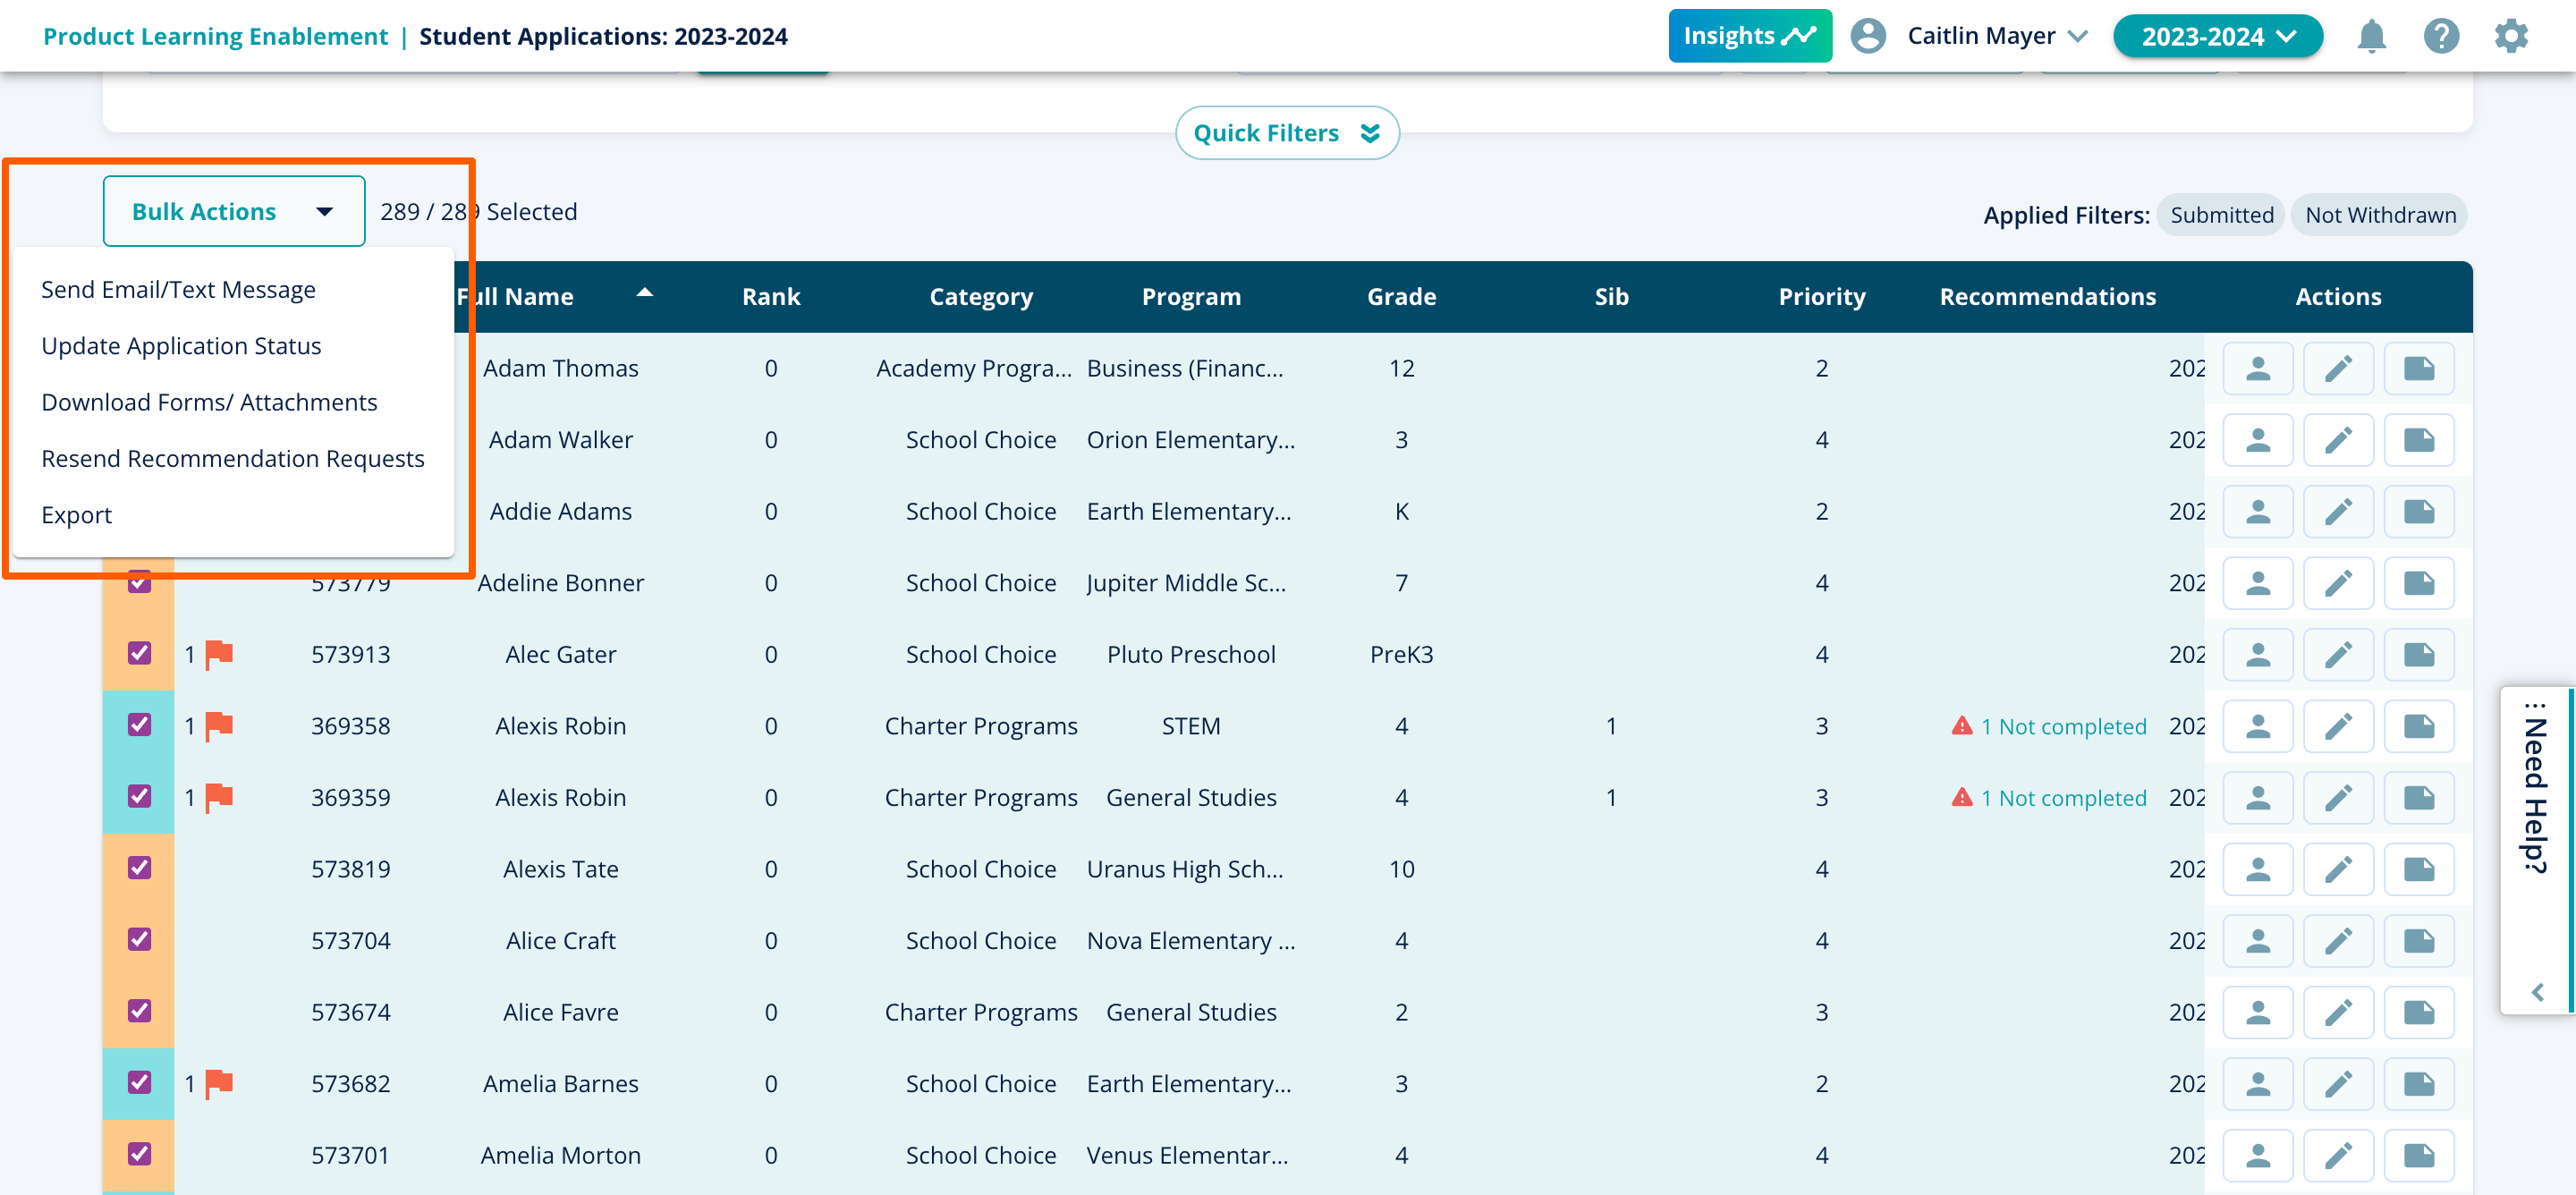Open the settings gear icon
This screenshot has height=1195, width=2576.
pos(2510,37)
